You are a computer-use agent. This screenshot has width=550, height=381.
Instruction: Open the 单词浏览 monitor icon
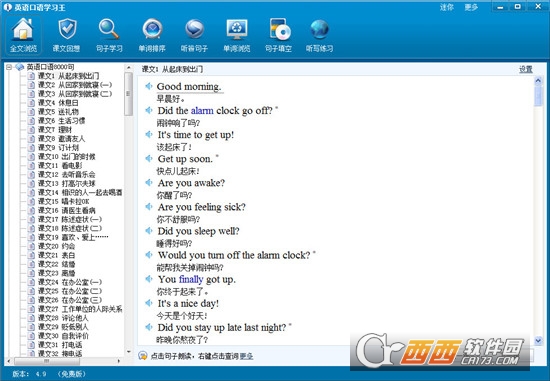click(x=237, y=35)
